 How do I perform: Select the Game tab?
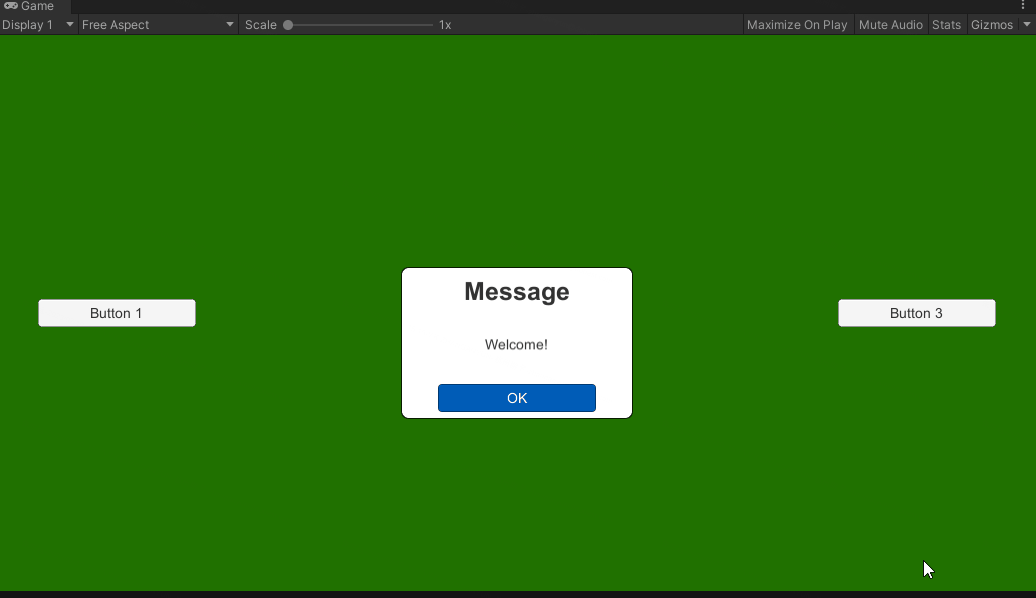coord(33,6)
